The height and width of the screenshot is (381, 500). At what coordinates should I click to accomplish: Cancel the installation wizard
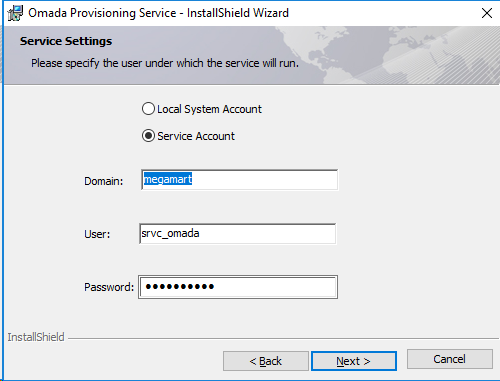click(450, 359)
